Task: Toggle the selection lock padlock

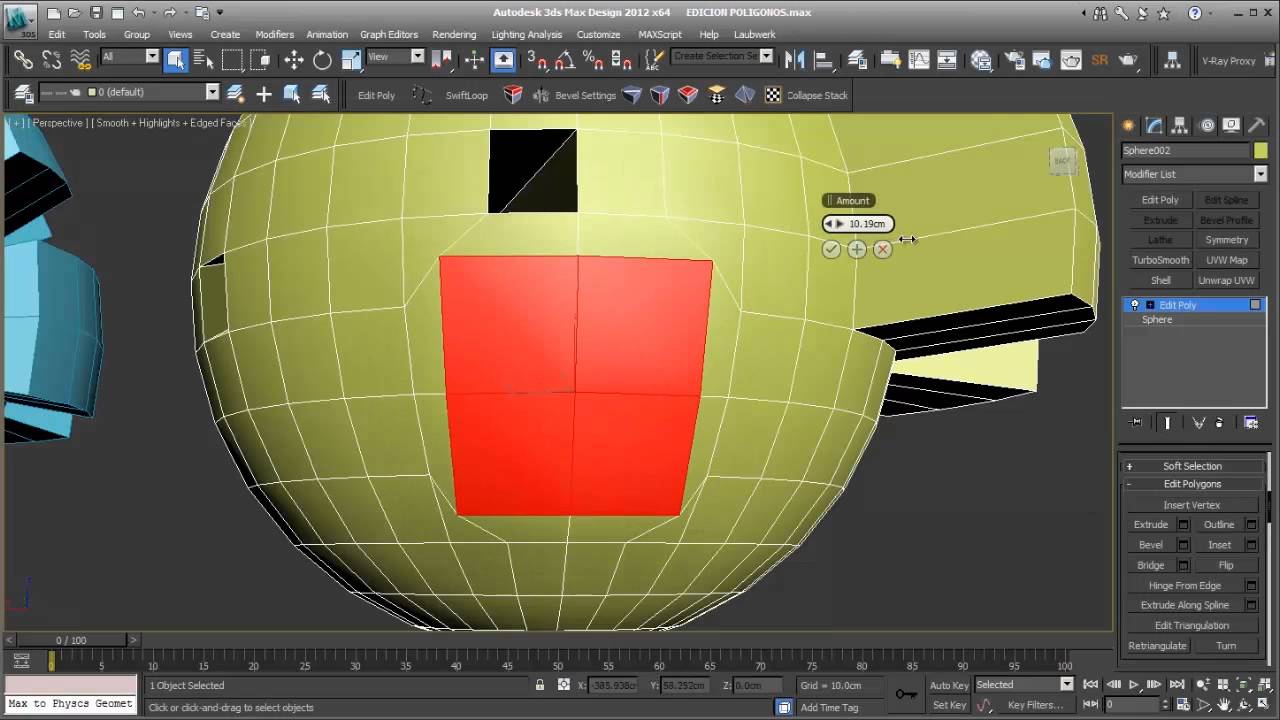Action: 540,685
